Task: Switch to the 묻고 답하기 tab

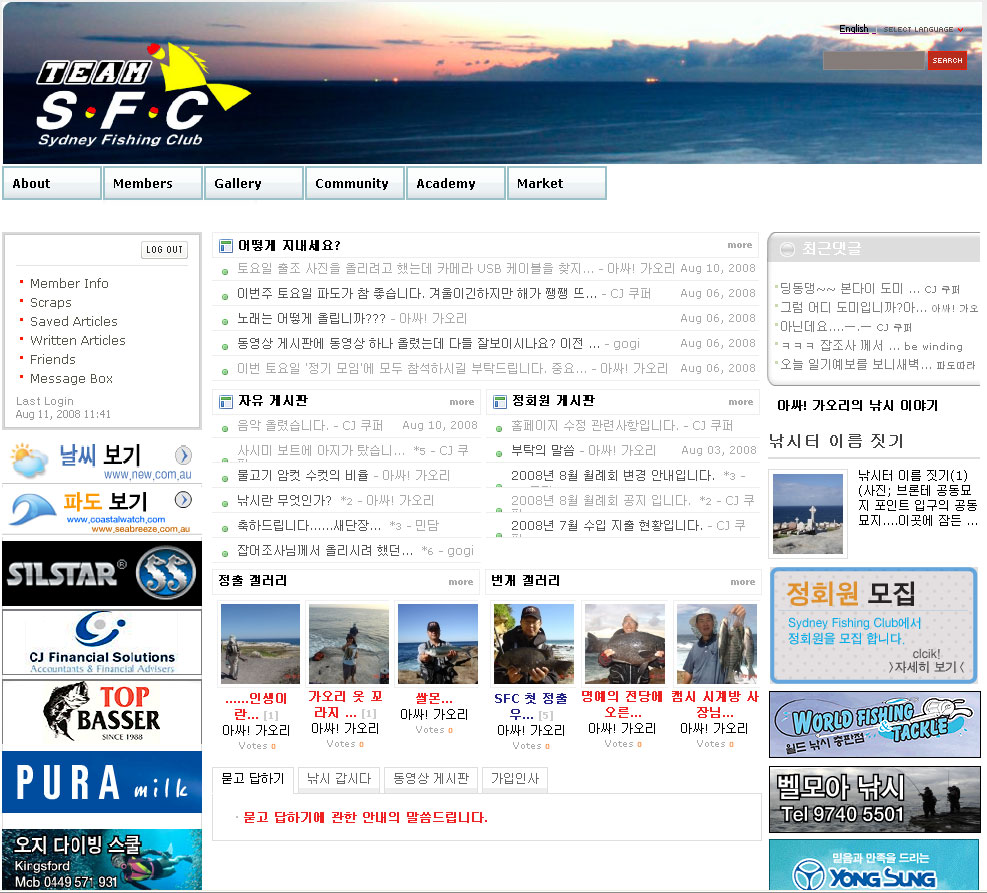Action: 253,779
